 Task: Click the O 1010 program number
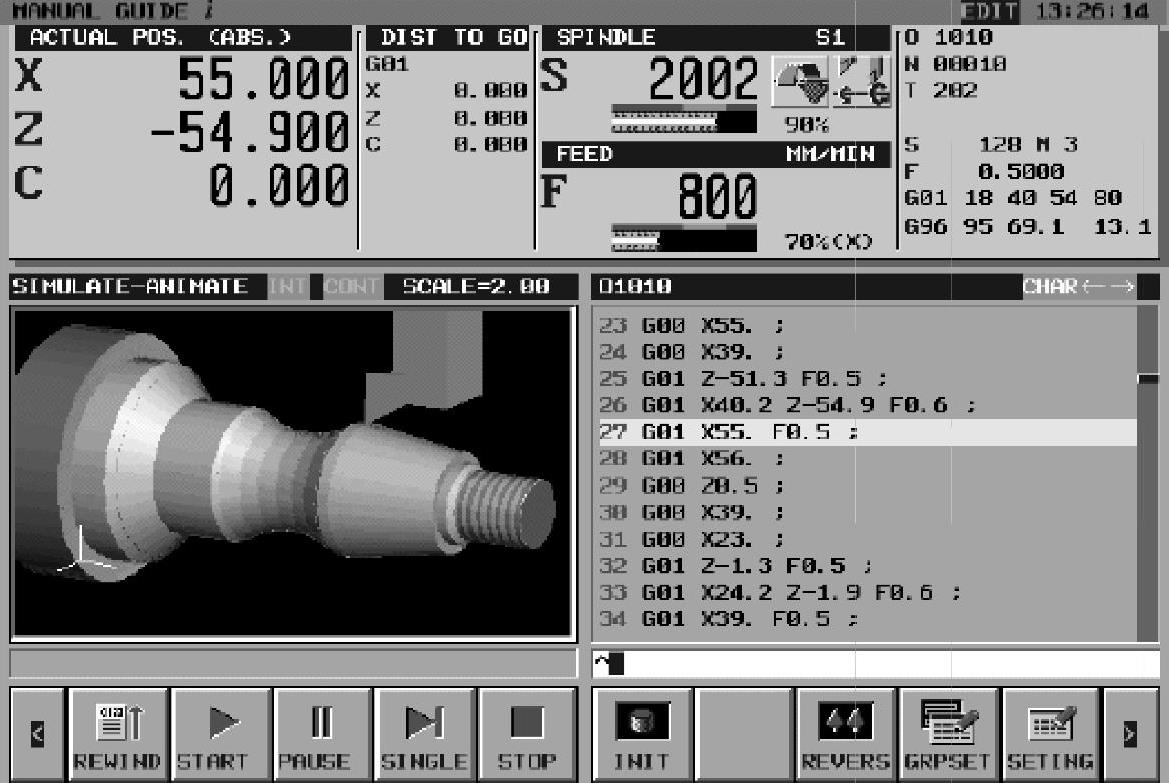pyautogui.click(x=948, y=37)
